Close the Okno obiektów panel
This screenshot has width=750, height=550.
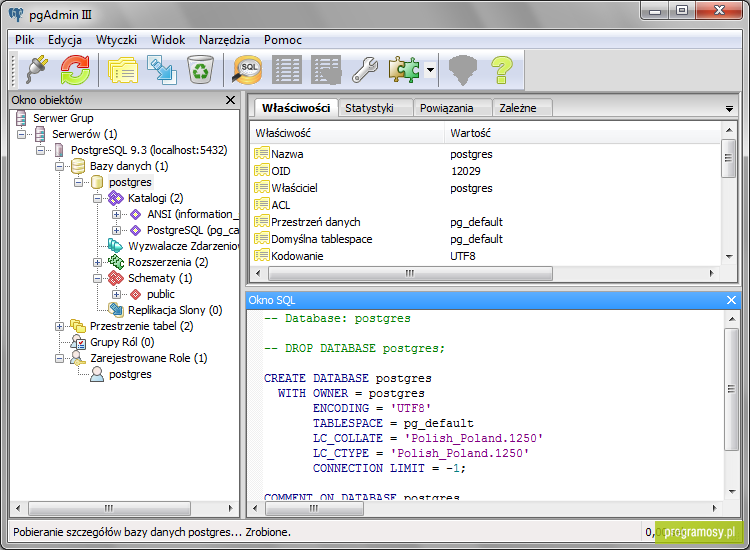[x=230, y=100]
